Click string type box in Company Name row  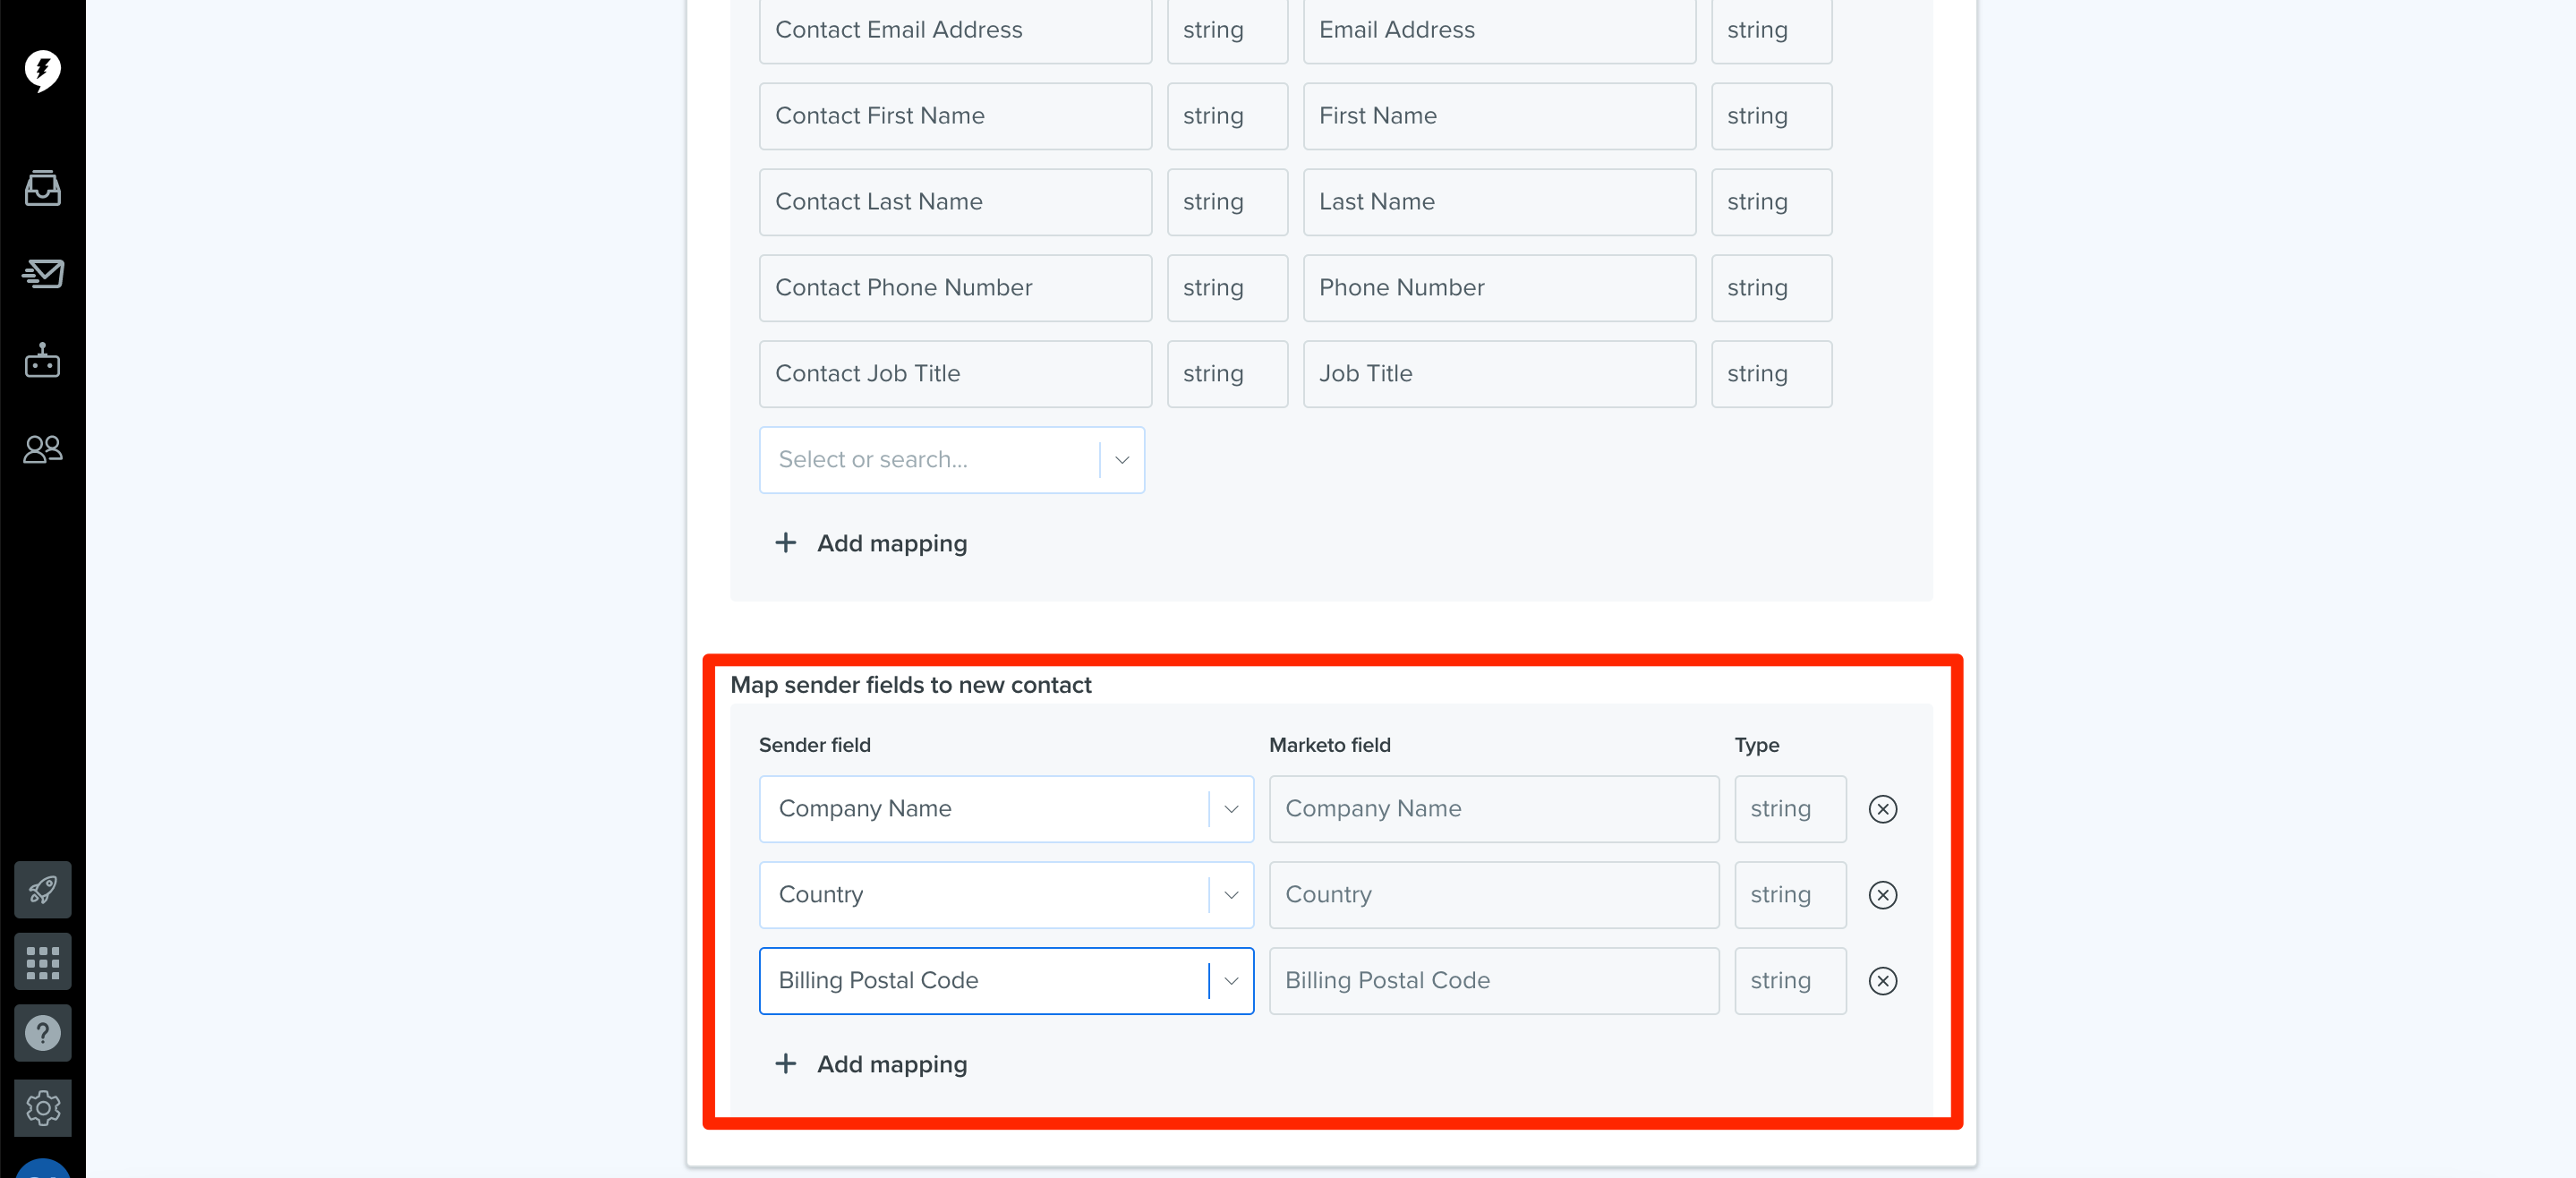(x=1790, y=809)
